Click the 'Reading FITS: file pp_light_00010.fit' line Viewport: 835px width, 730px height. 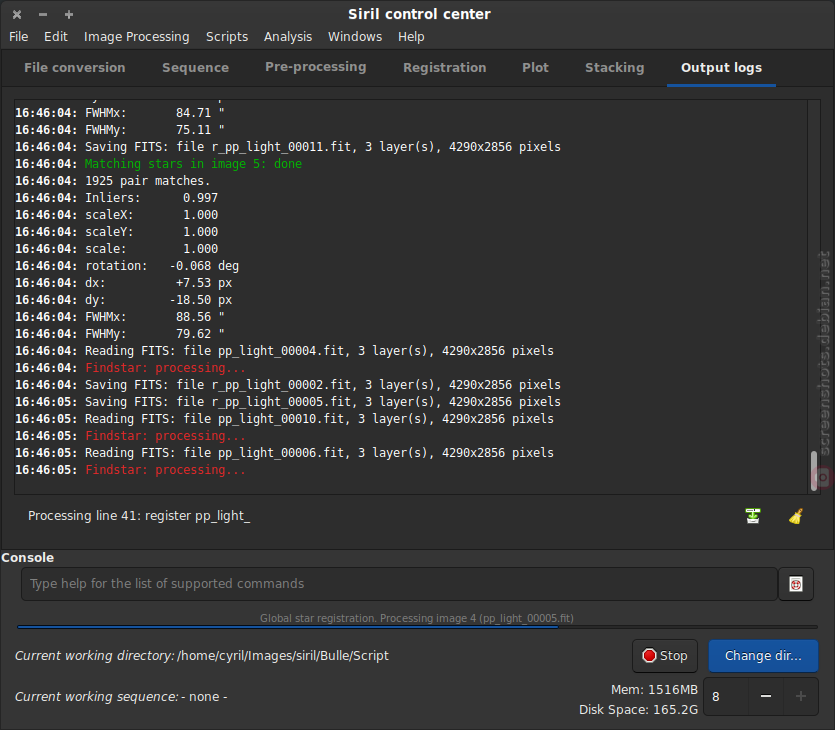click(319, 419)
